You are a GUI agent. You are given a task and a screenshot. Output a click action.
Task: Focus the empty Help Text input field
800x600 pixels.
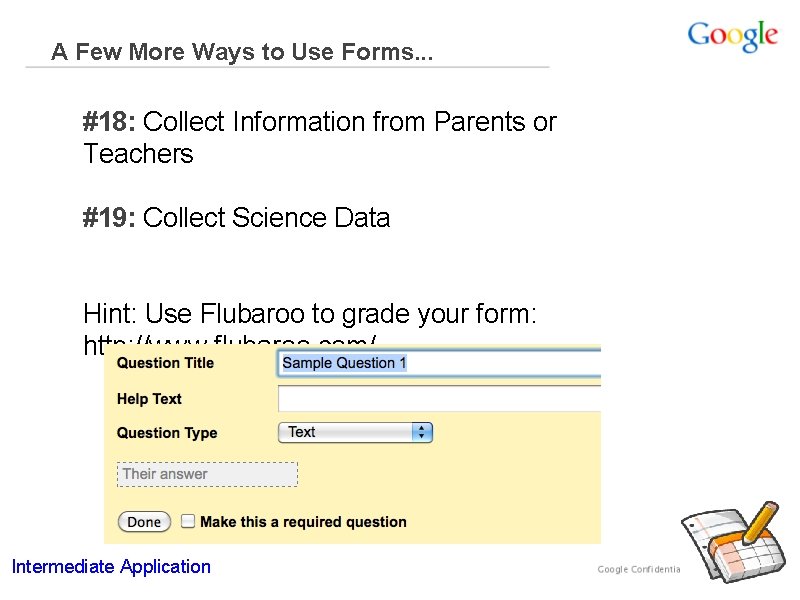point(438,399)
